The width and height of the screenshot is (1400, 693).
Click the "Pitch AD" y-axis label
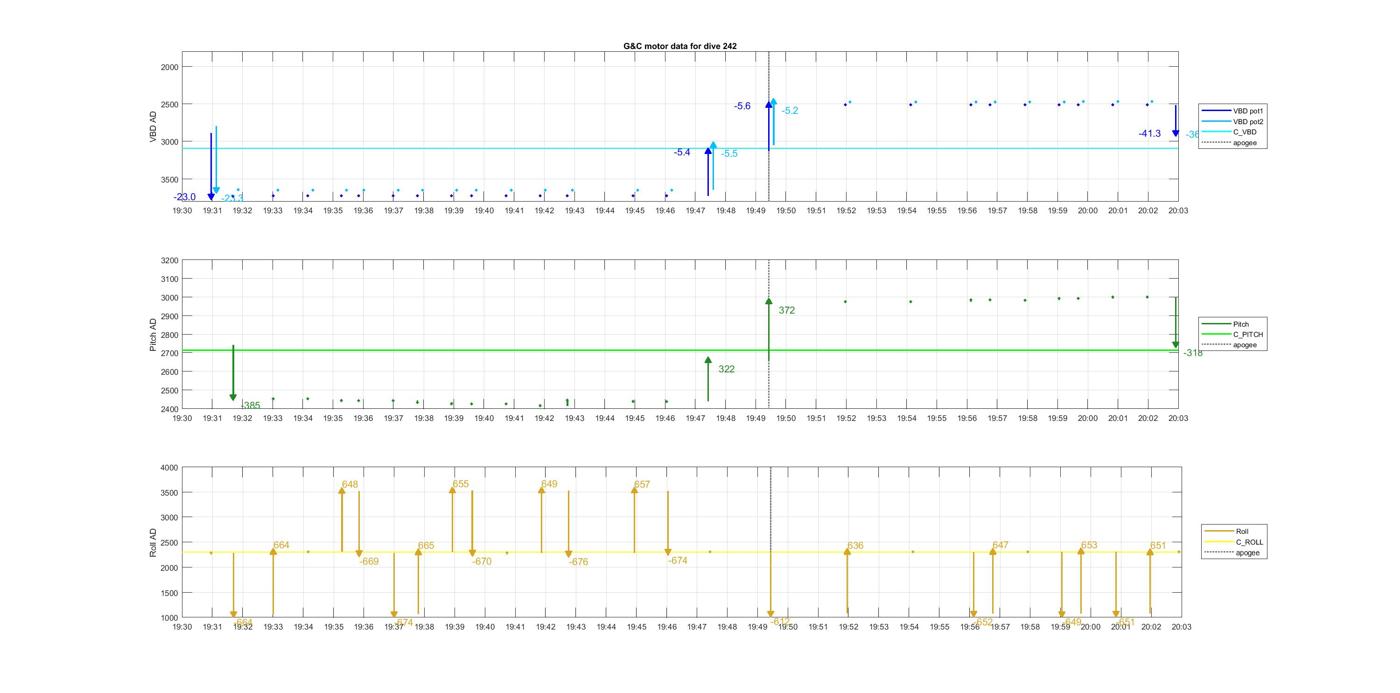click(x=154, y=335)
